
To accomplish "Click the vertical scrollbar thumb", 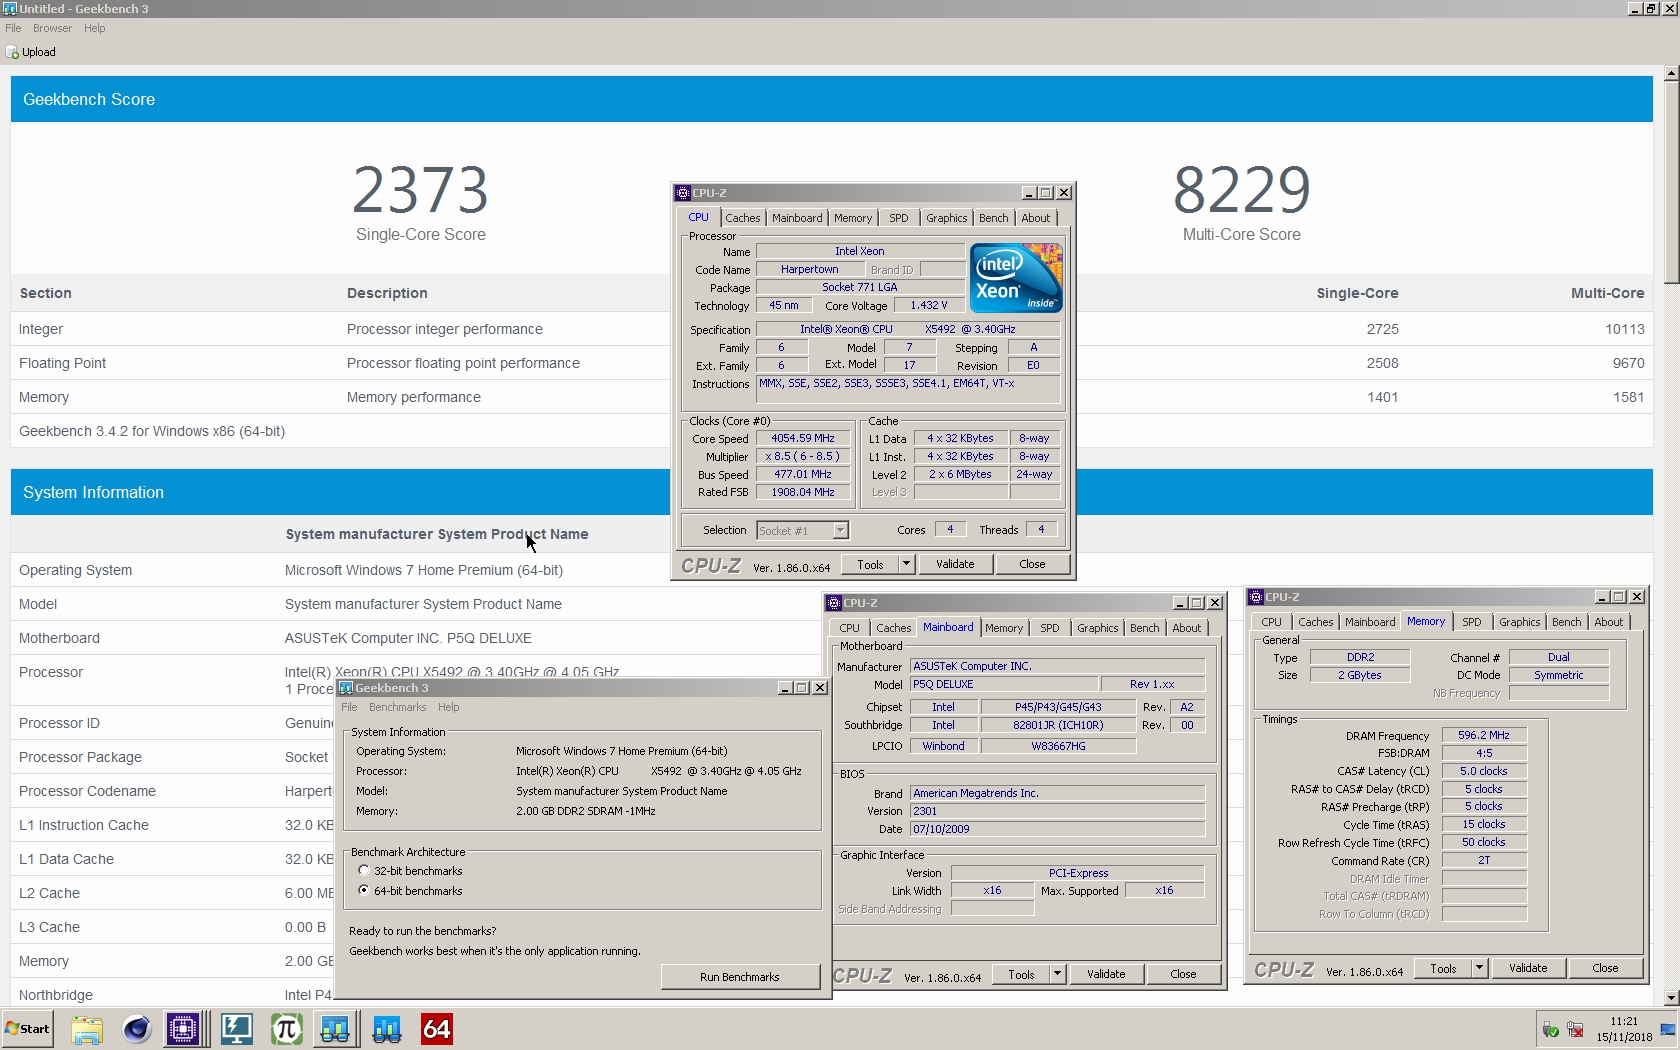I will coord(1671,182).
